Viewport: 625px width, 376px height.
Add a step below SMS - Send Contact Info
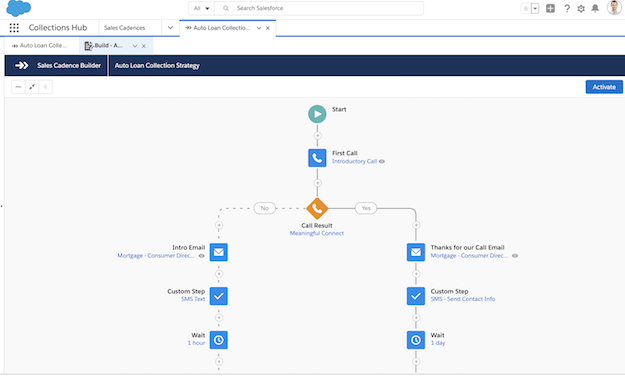point(416,318)
